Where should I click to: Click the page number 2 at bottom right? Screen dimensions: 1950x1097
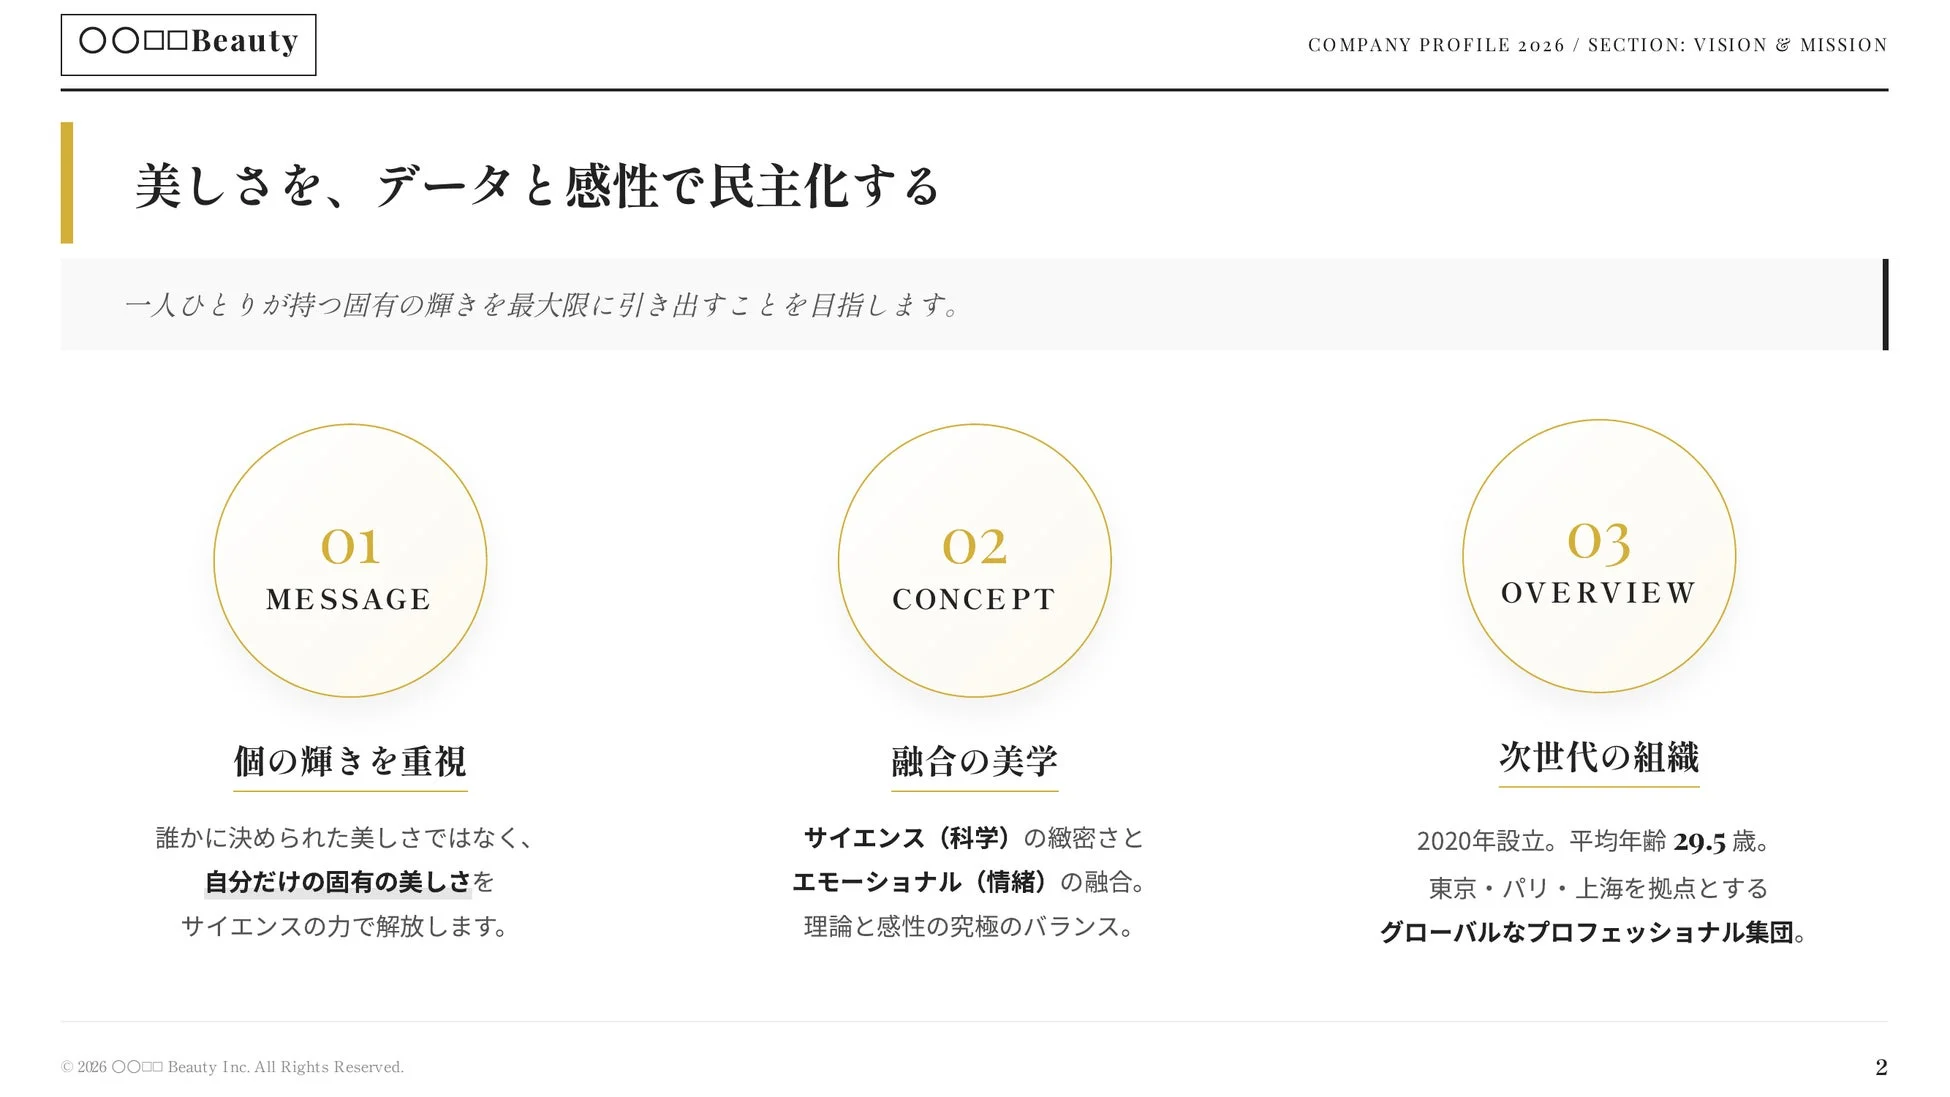click(x=1880, y=1066)
